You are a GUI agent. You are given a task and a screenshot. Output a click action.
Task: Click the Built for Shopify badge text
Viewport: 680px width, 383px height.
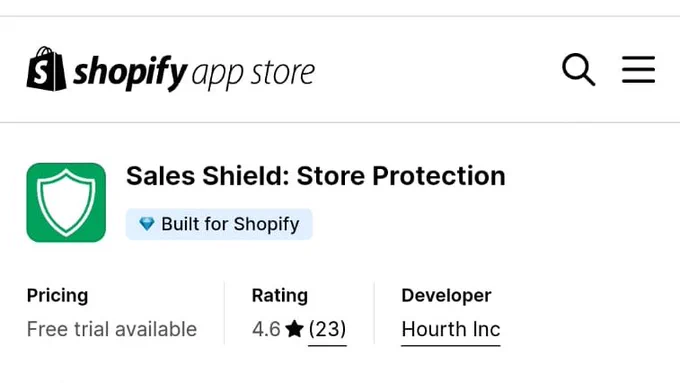(x=230, y=224)
